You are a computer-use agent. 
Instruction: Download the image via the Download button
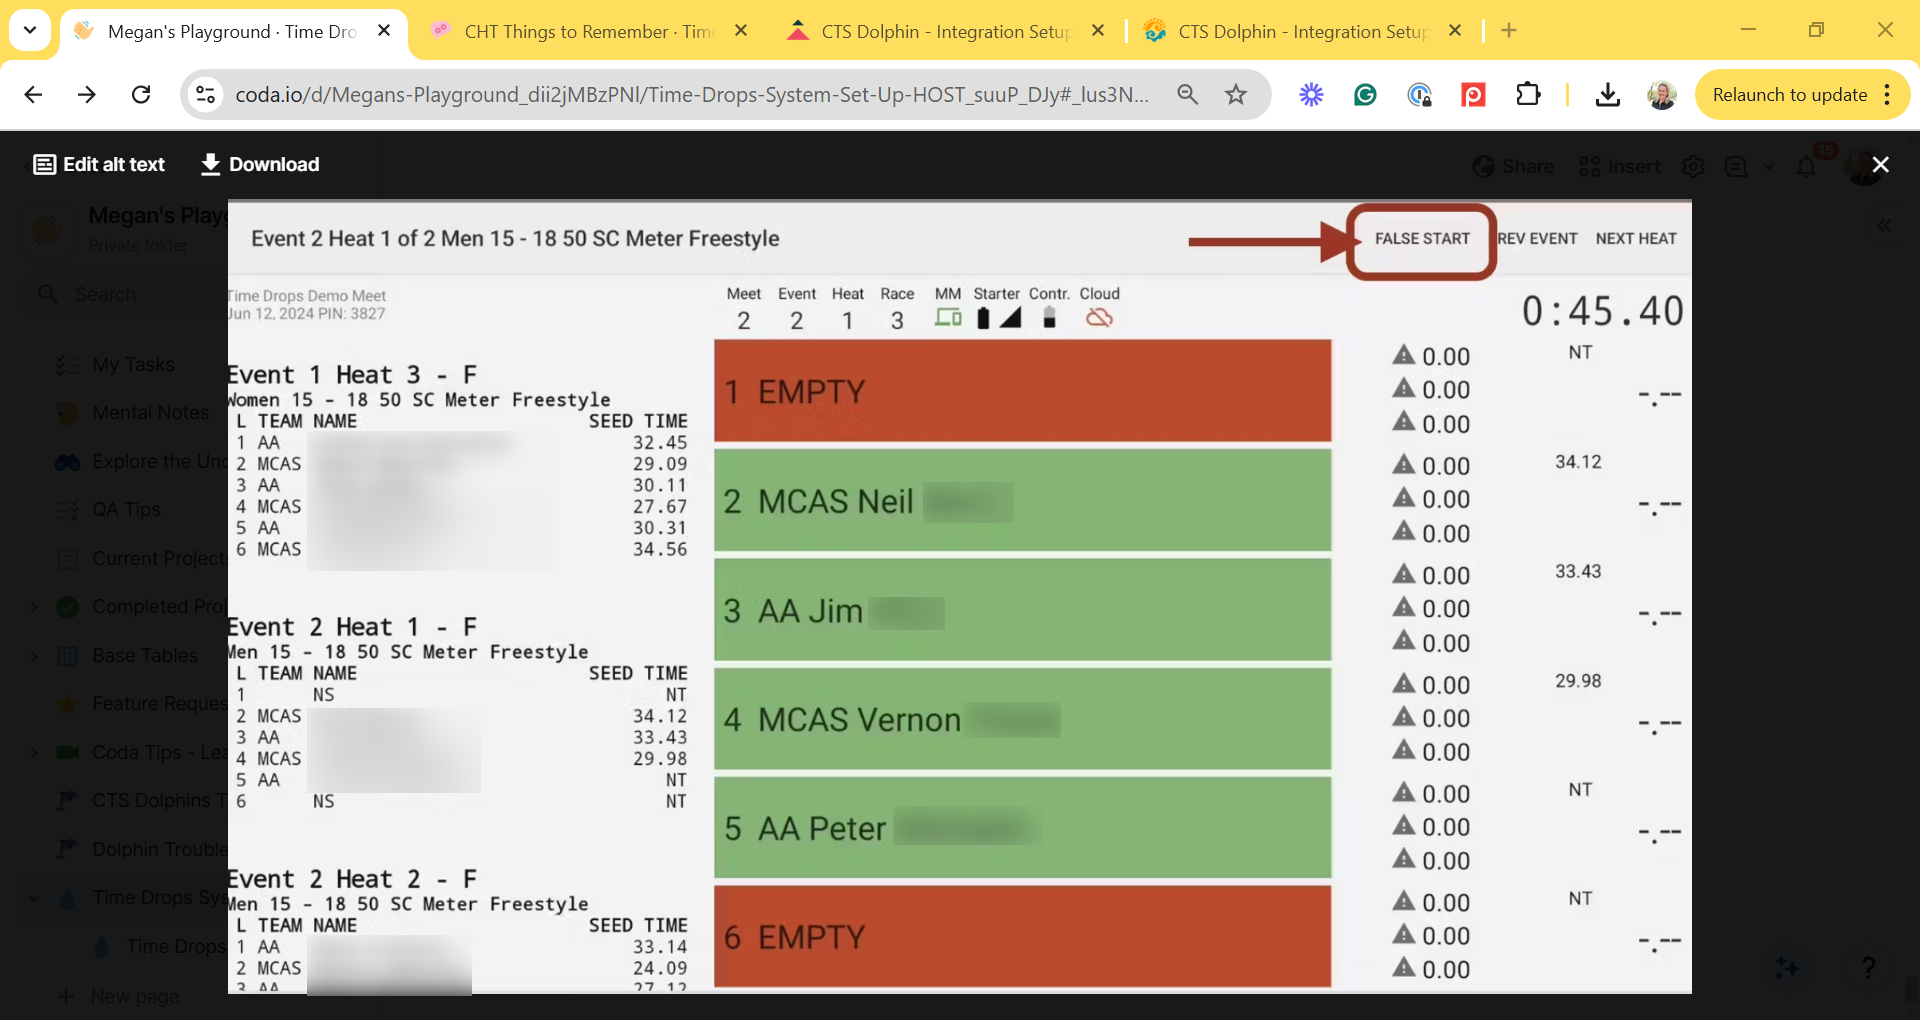pyautogui.click(x=259, y=164)
